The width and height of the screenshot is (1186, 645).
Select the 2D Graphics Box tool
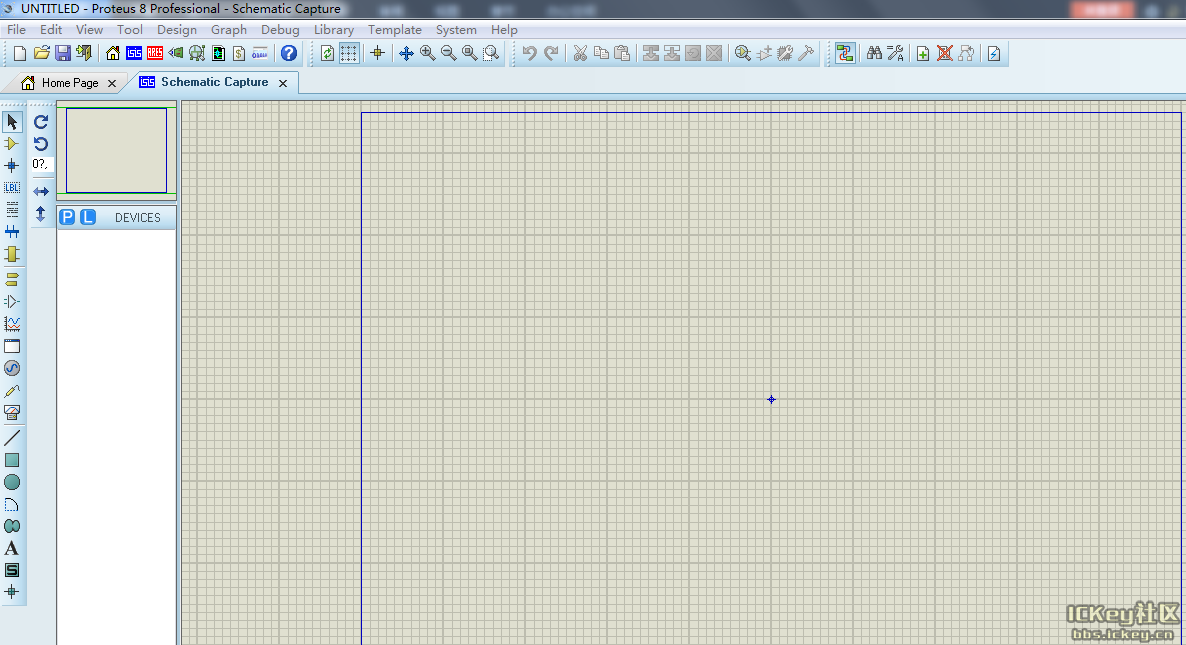(12, 460)
